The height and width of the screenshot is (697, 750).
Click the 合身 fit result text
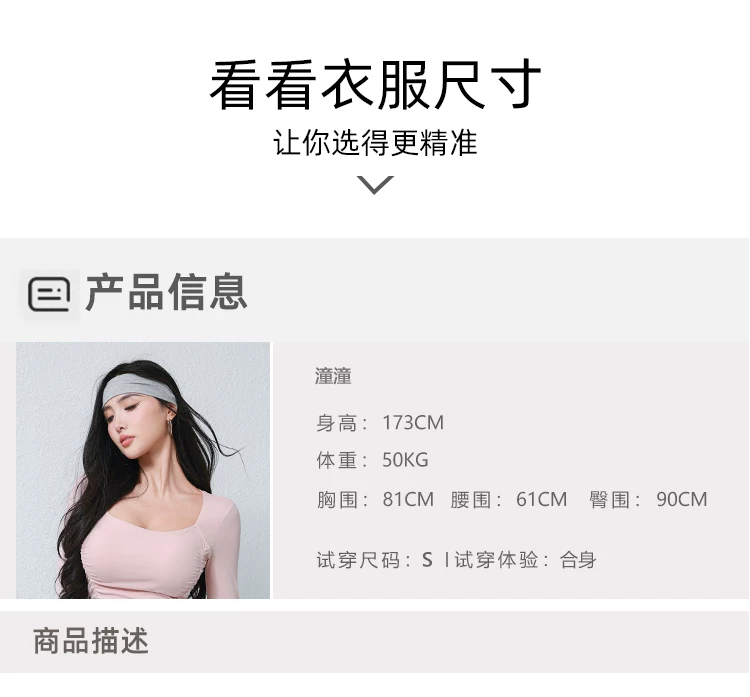(x=578, y=560)
